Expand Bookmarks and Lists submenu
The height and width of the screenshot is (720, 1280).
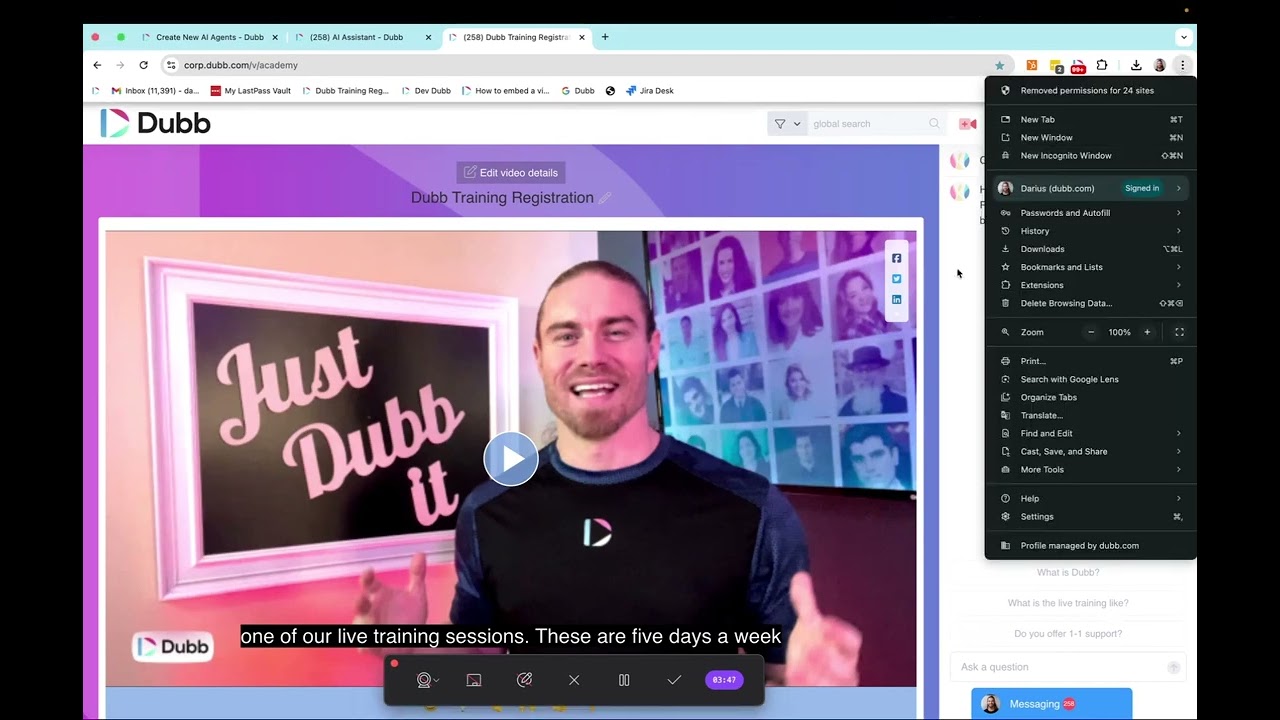click(x=1091, y=267)
